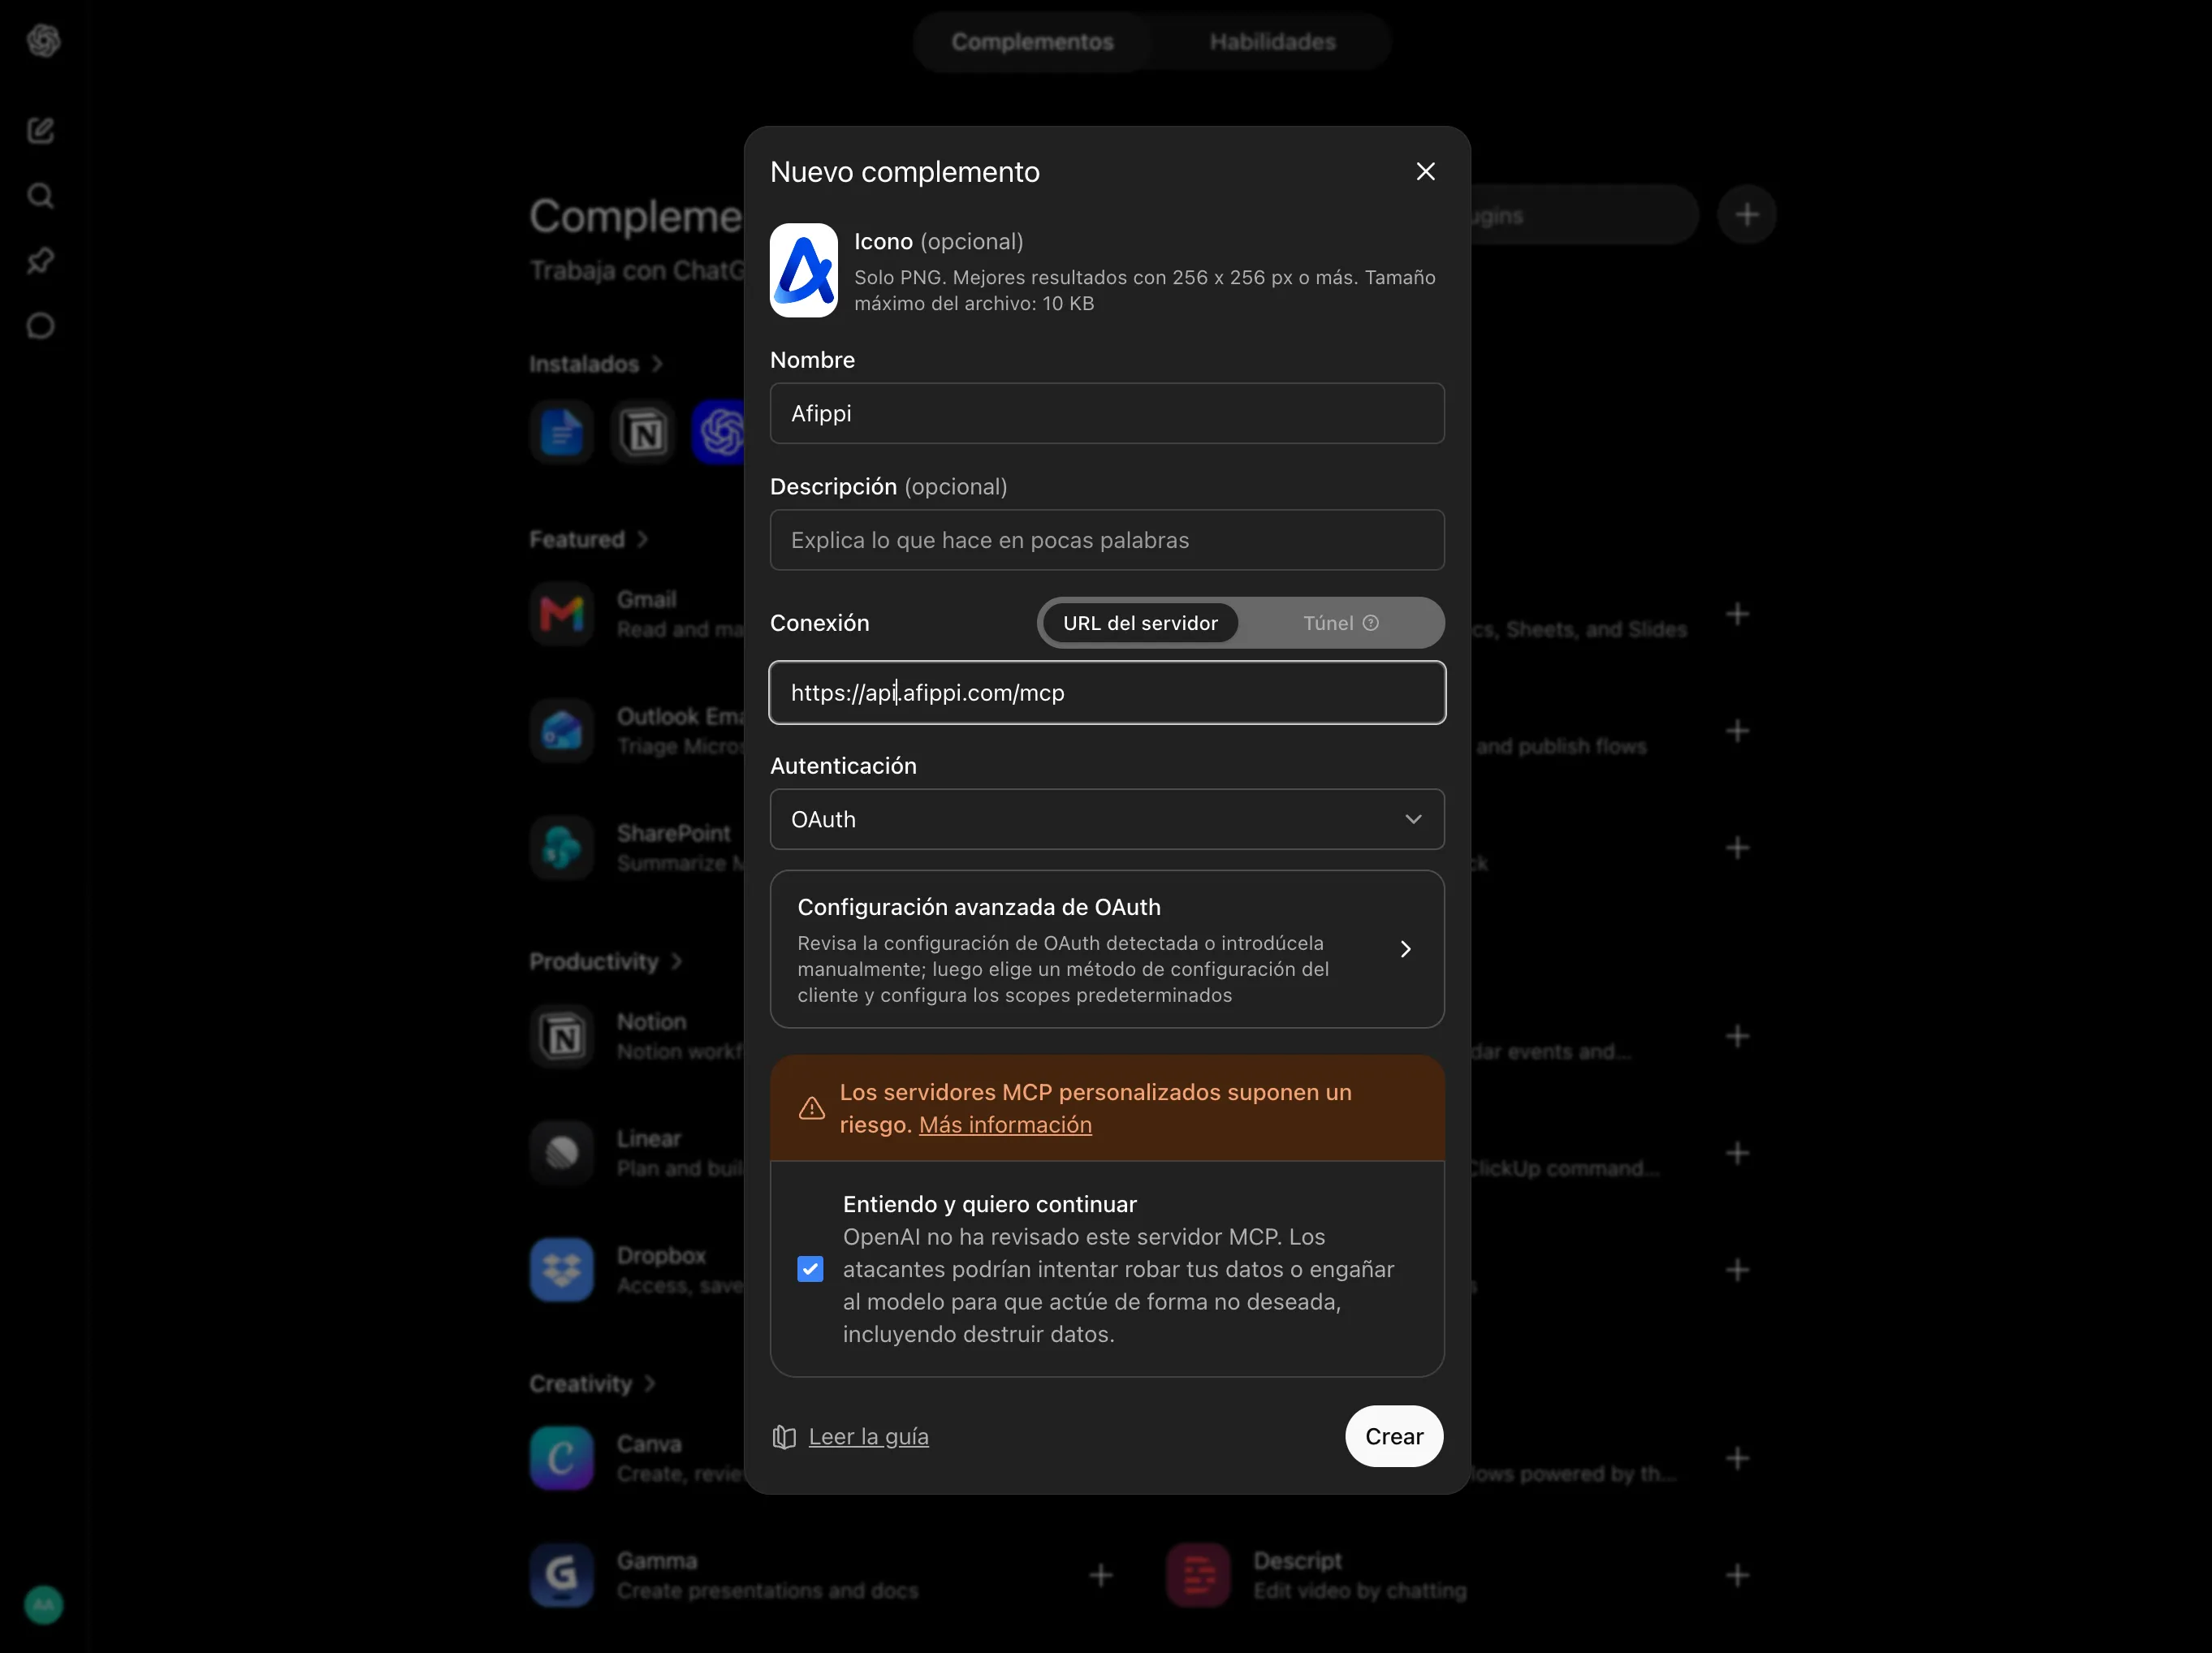Click the Outlook Email icon

coord(562,731)
